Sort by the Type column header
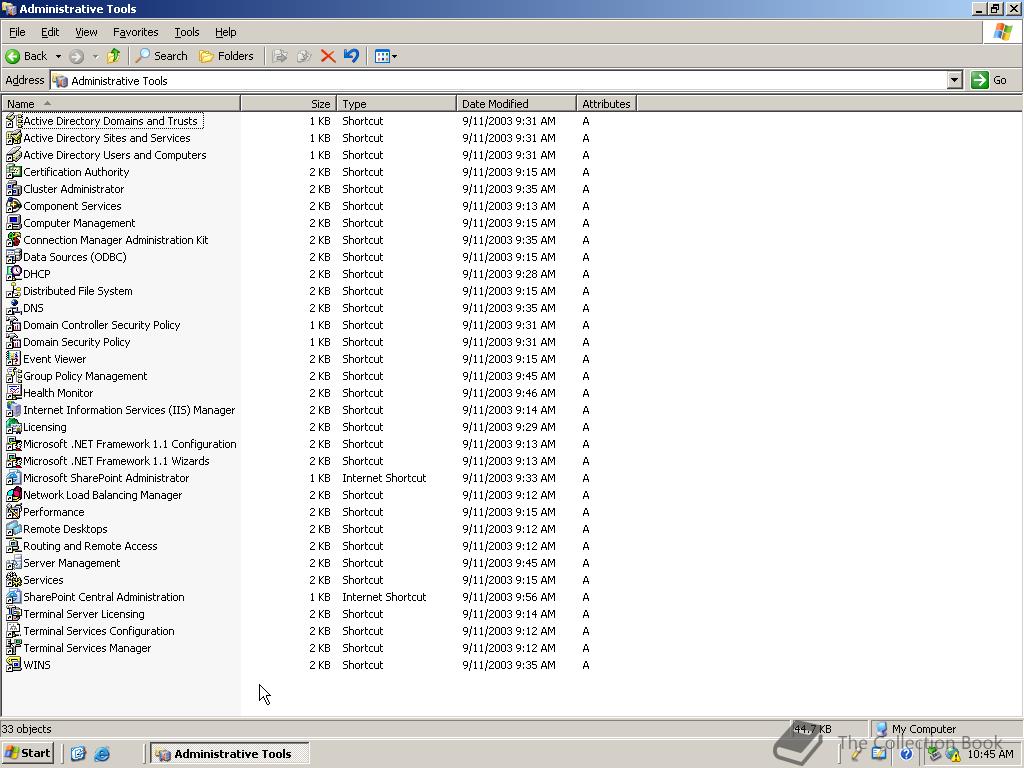Viewport: 1024px width, 768px height. 396,103
